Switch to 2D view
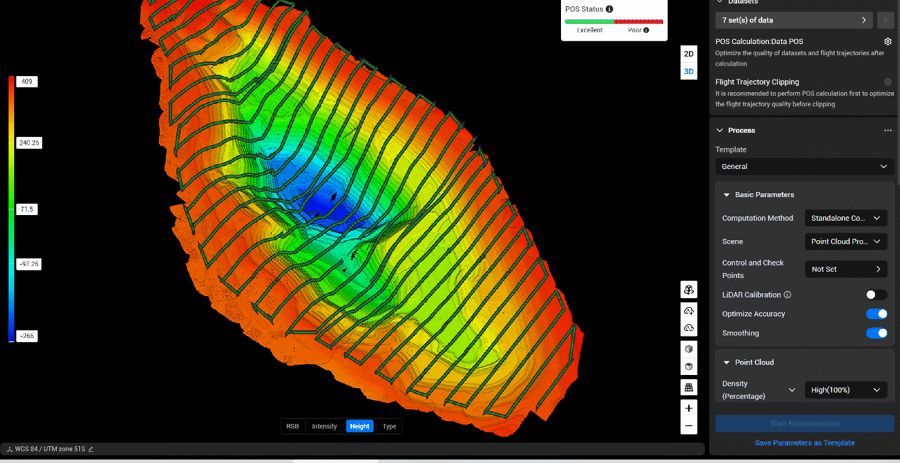The height and width of the screenshot is (463, 900). tap(689, 54)
